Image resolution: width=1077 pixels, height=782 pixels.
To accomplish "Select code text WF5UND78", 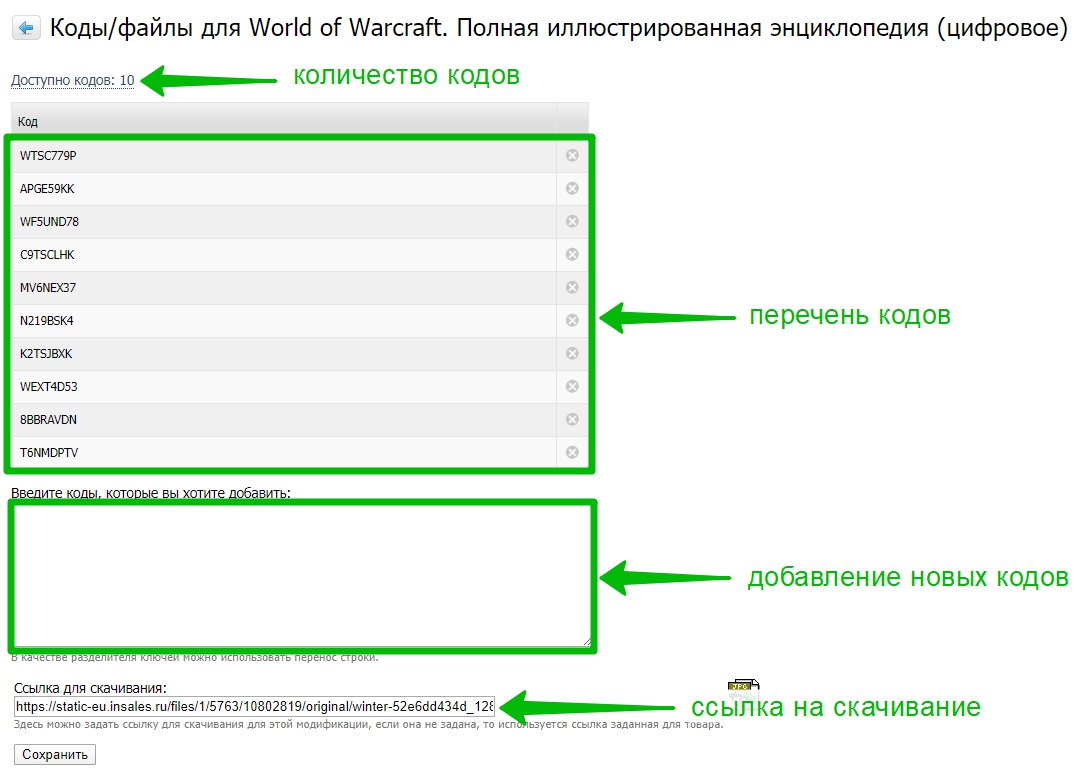I will (49, 222).
